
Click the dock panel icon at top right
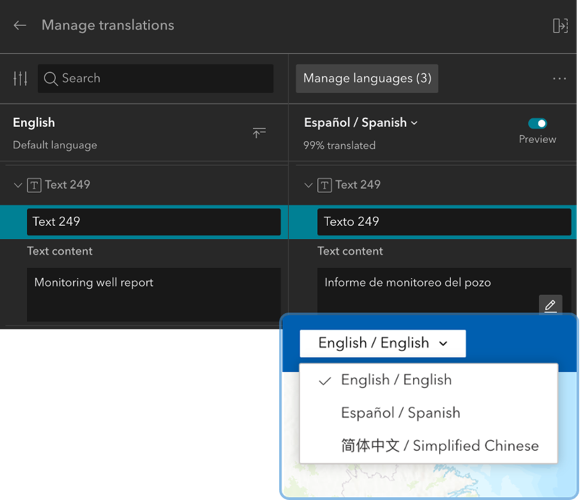tap(560, 26)
